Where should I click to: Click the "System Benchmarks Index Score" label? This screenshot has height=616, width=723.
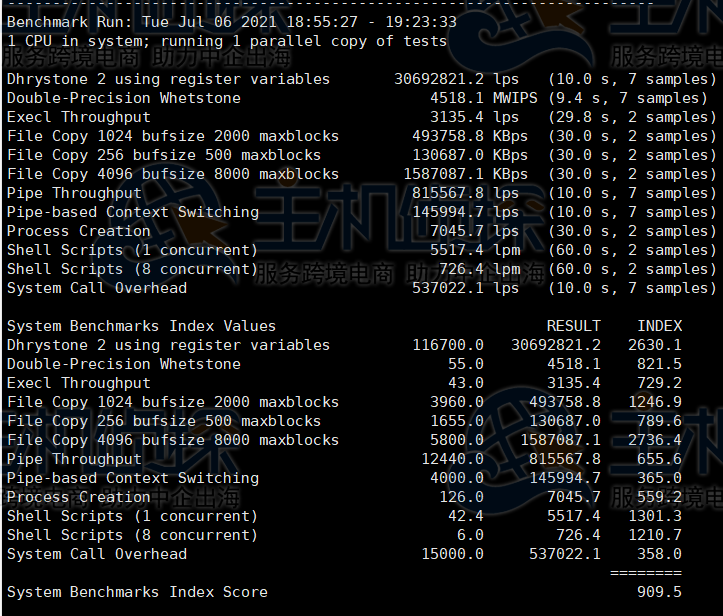pos(137,592)
